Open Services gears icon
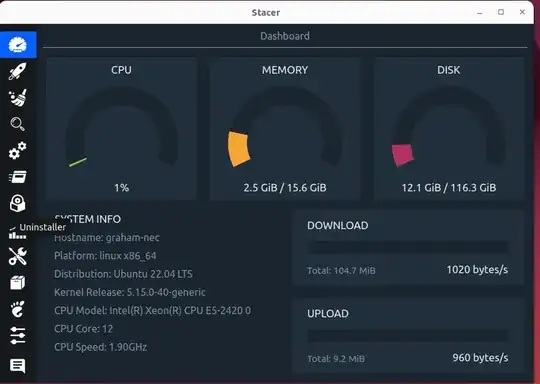The height and width of the screenshot is (384, 540). tap(18, 151)
